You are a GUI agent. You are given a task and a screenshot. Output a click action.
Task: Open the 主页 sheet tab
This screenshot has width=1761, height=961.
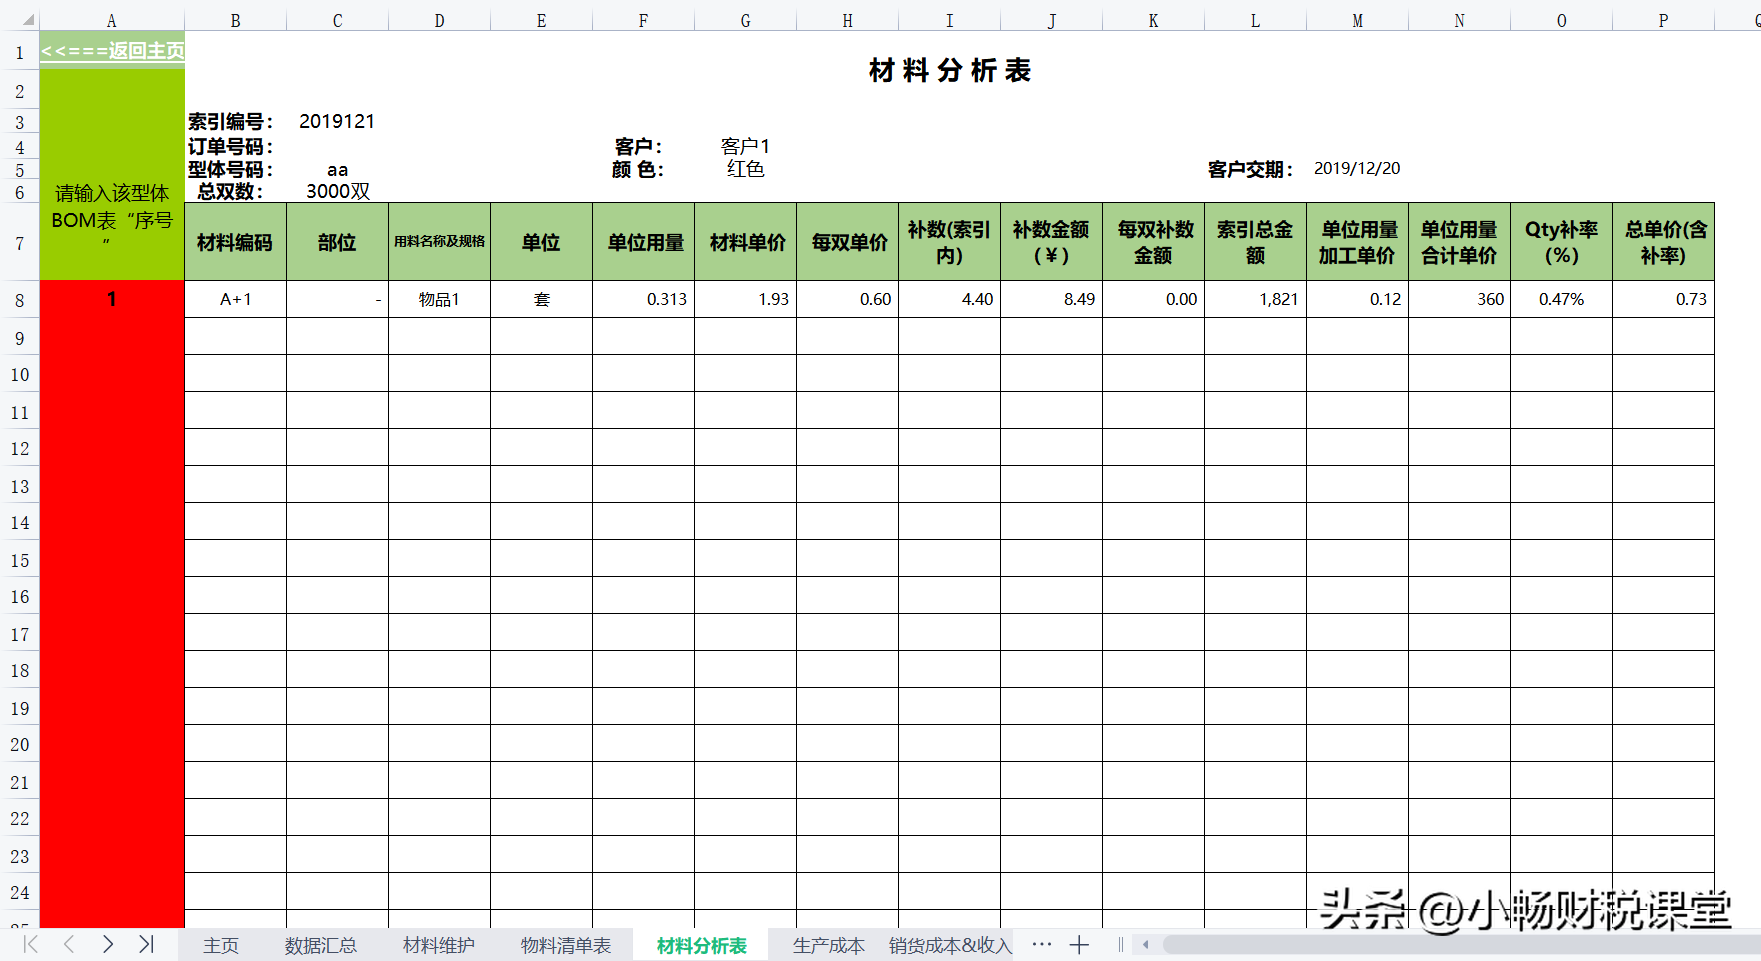[x=221, y=946]
